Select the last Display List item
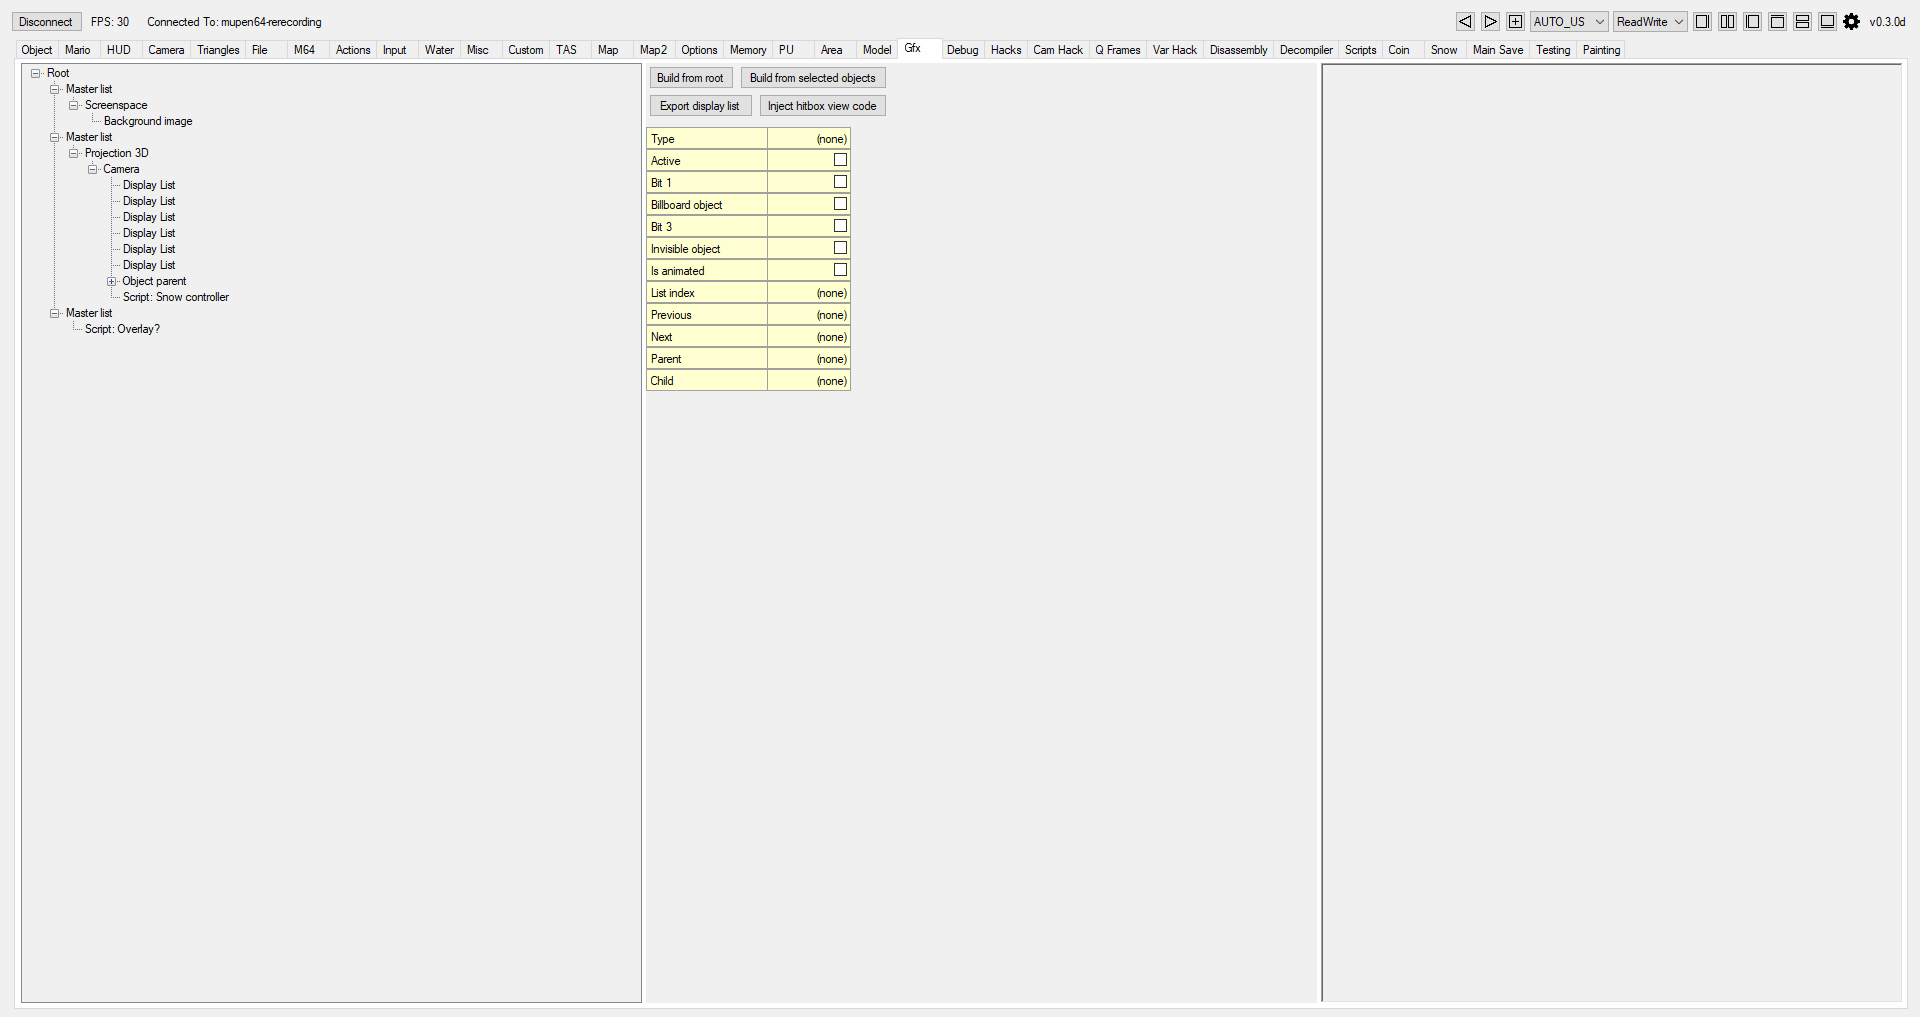The image size is (1920, 1017). 149,265
